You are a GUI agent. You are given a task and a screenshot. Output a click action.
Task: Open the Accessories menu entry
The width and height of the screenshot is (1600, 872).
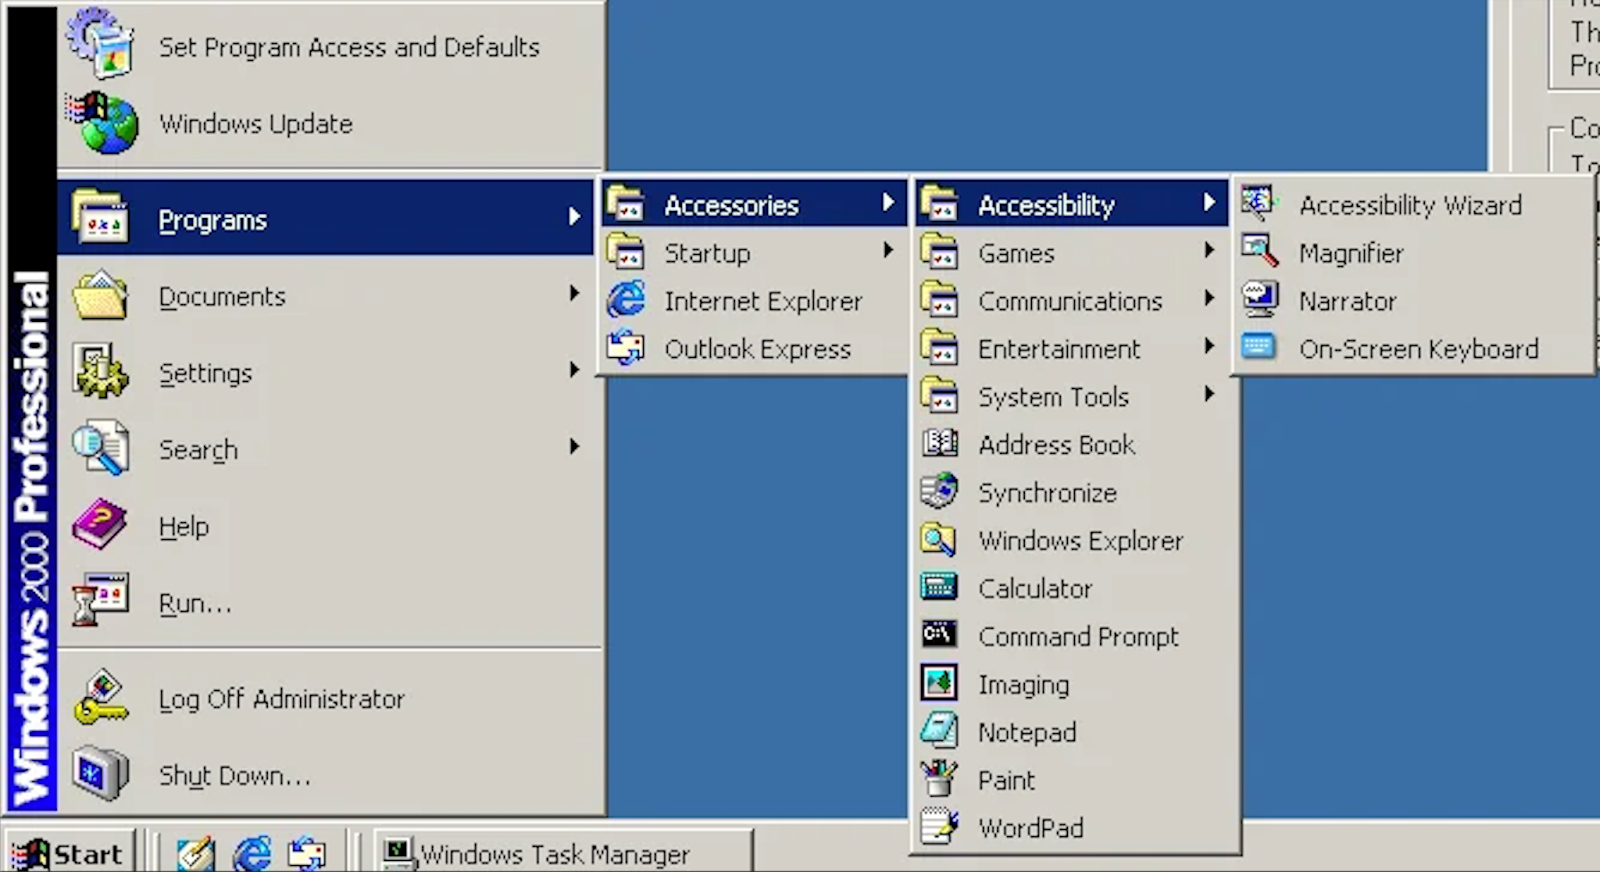[x=753, y=204]
